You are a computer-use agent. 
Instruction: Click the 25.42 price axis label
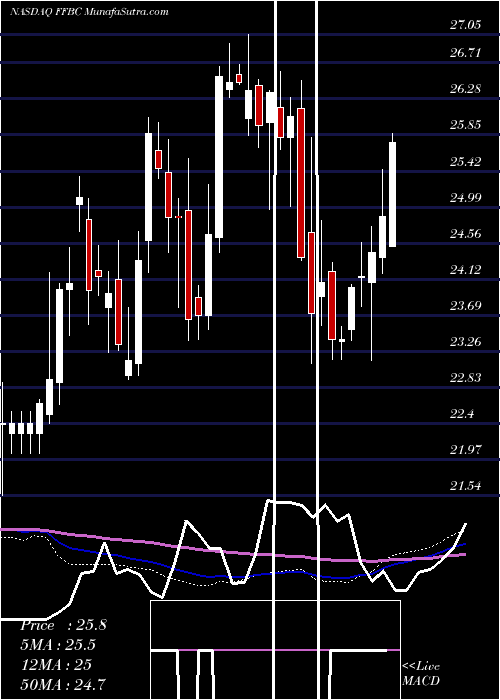click(x=465, y=162)
